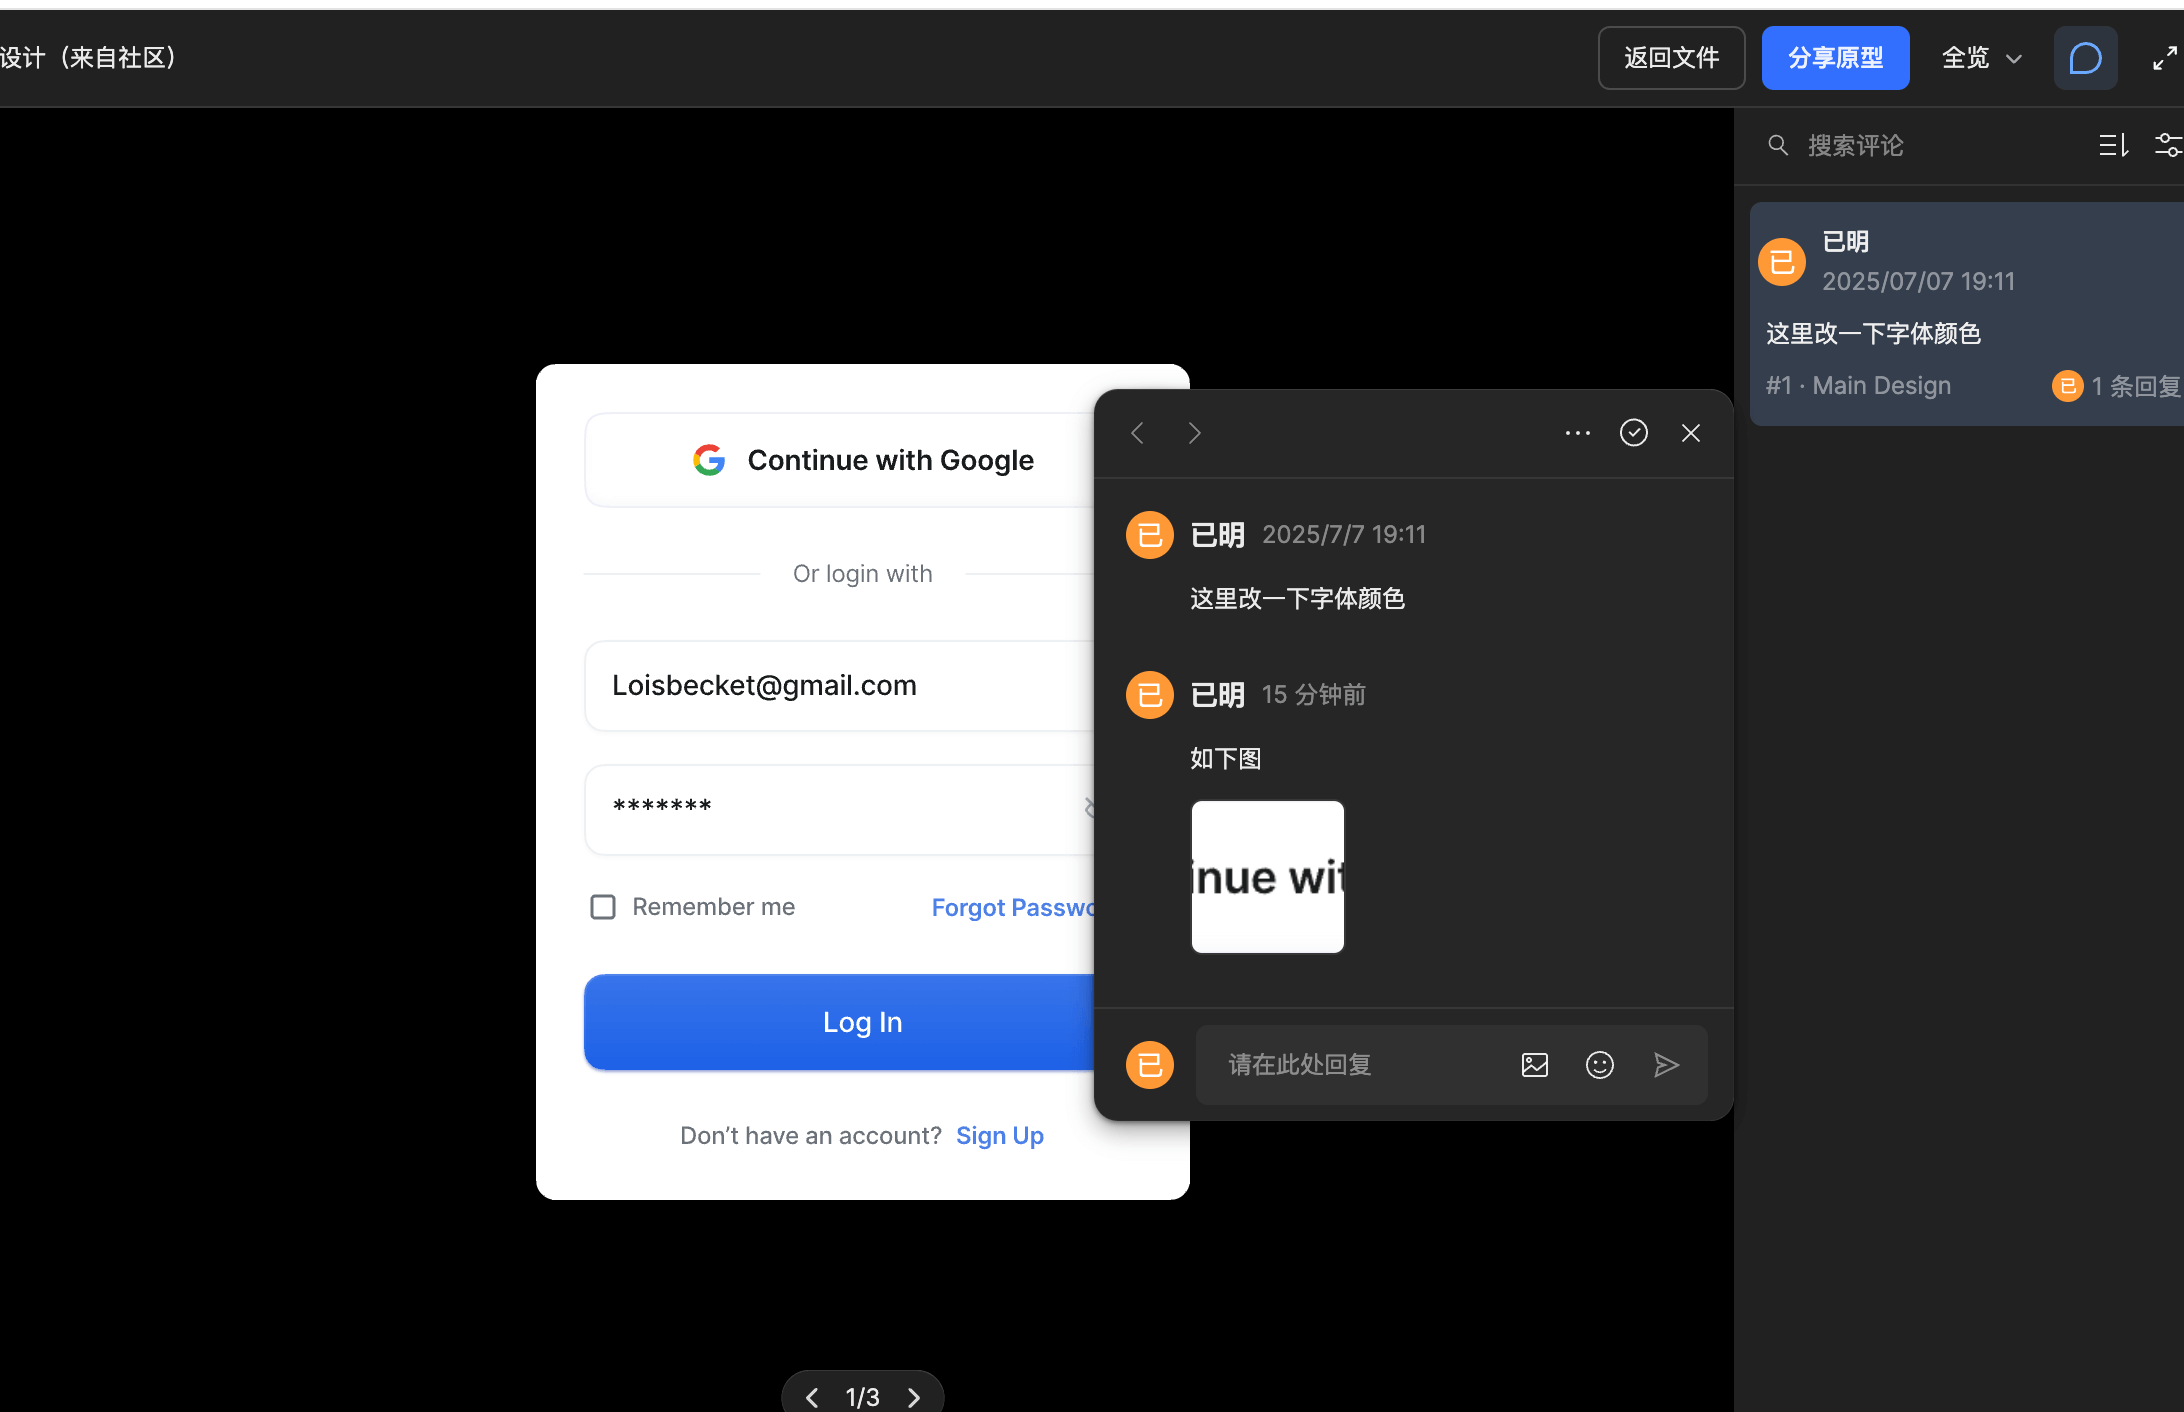Image resolution: width=2184 pixels, height=1412 pixels.
Task: Insert an image into the reply
Action: coord(1534,1065)
